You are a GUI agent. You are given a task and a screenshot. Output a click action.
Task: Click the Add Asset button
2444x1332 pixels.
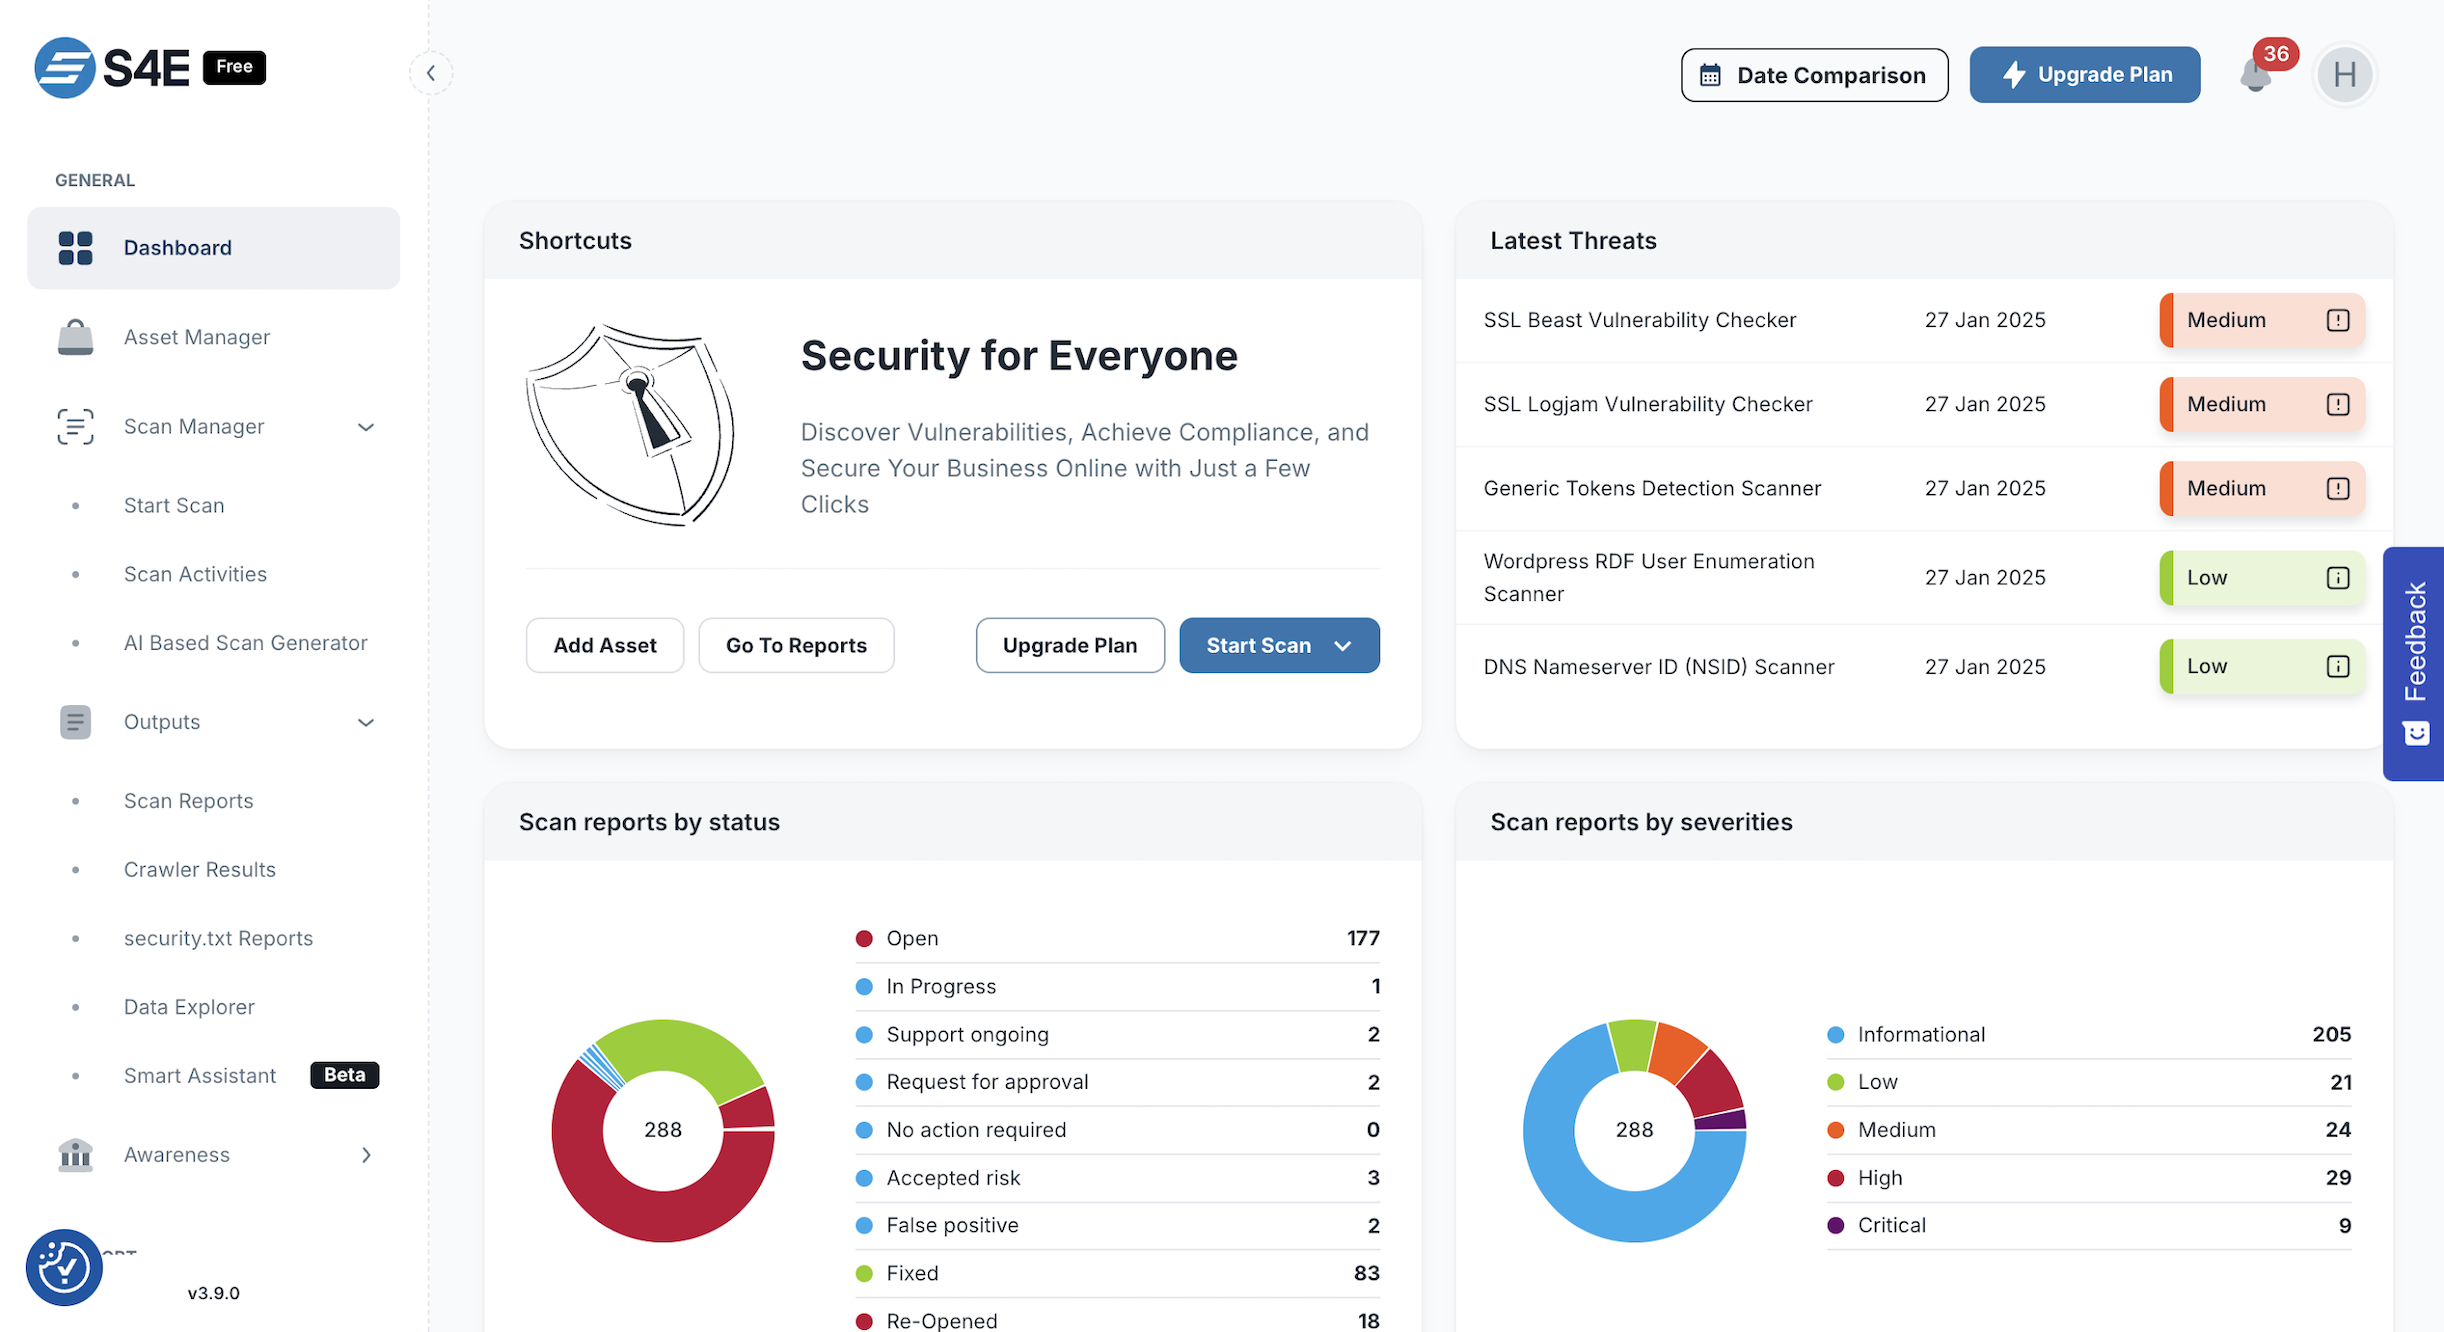tap(605, 646)
